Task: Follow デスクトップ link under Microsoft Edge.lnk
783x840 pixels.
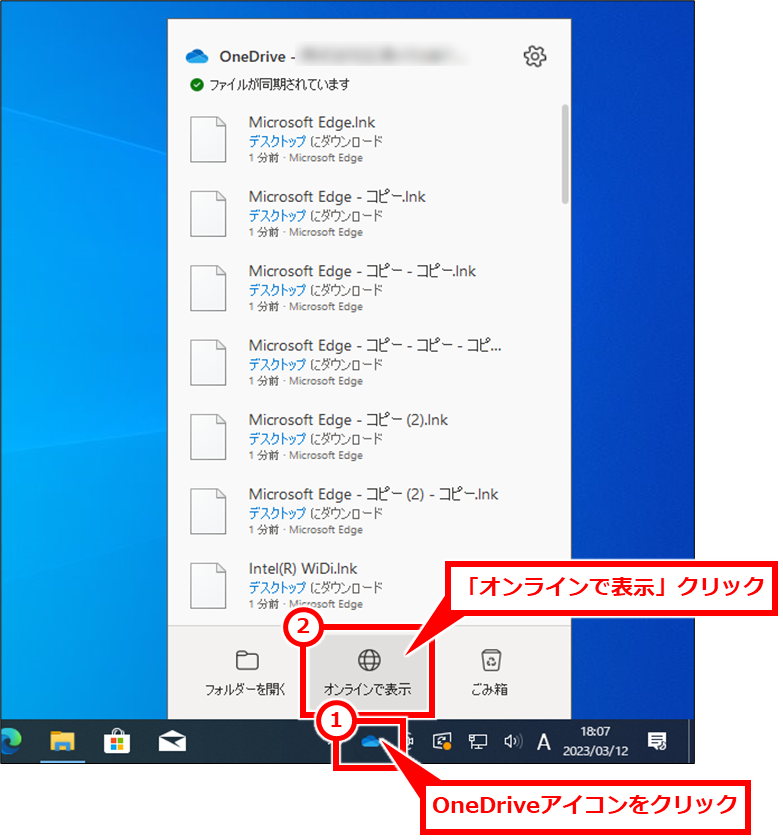Action: point(277,141)
